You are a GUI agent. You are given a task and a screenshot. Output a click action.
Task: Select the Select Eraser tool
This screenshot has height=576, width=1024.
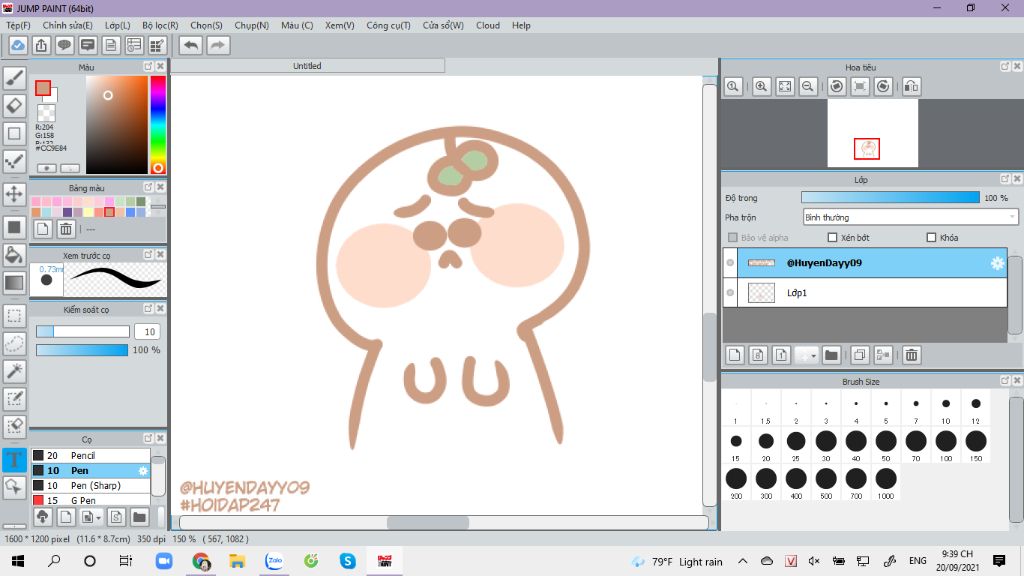(x=14, y=426)
